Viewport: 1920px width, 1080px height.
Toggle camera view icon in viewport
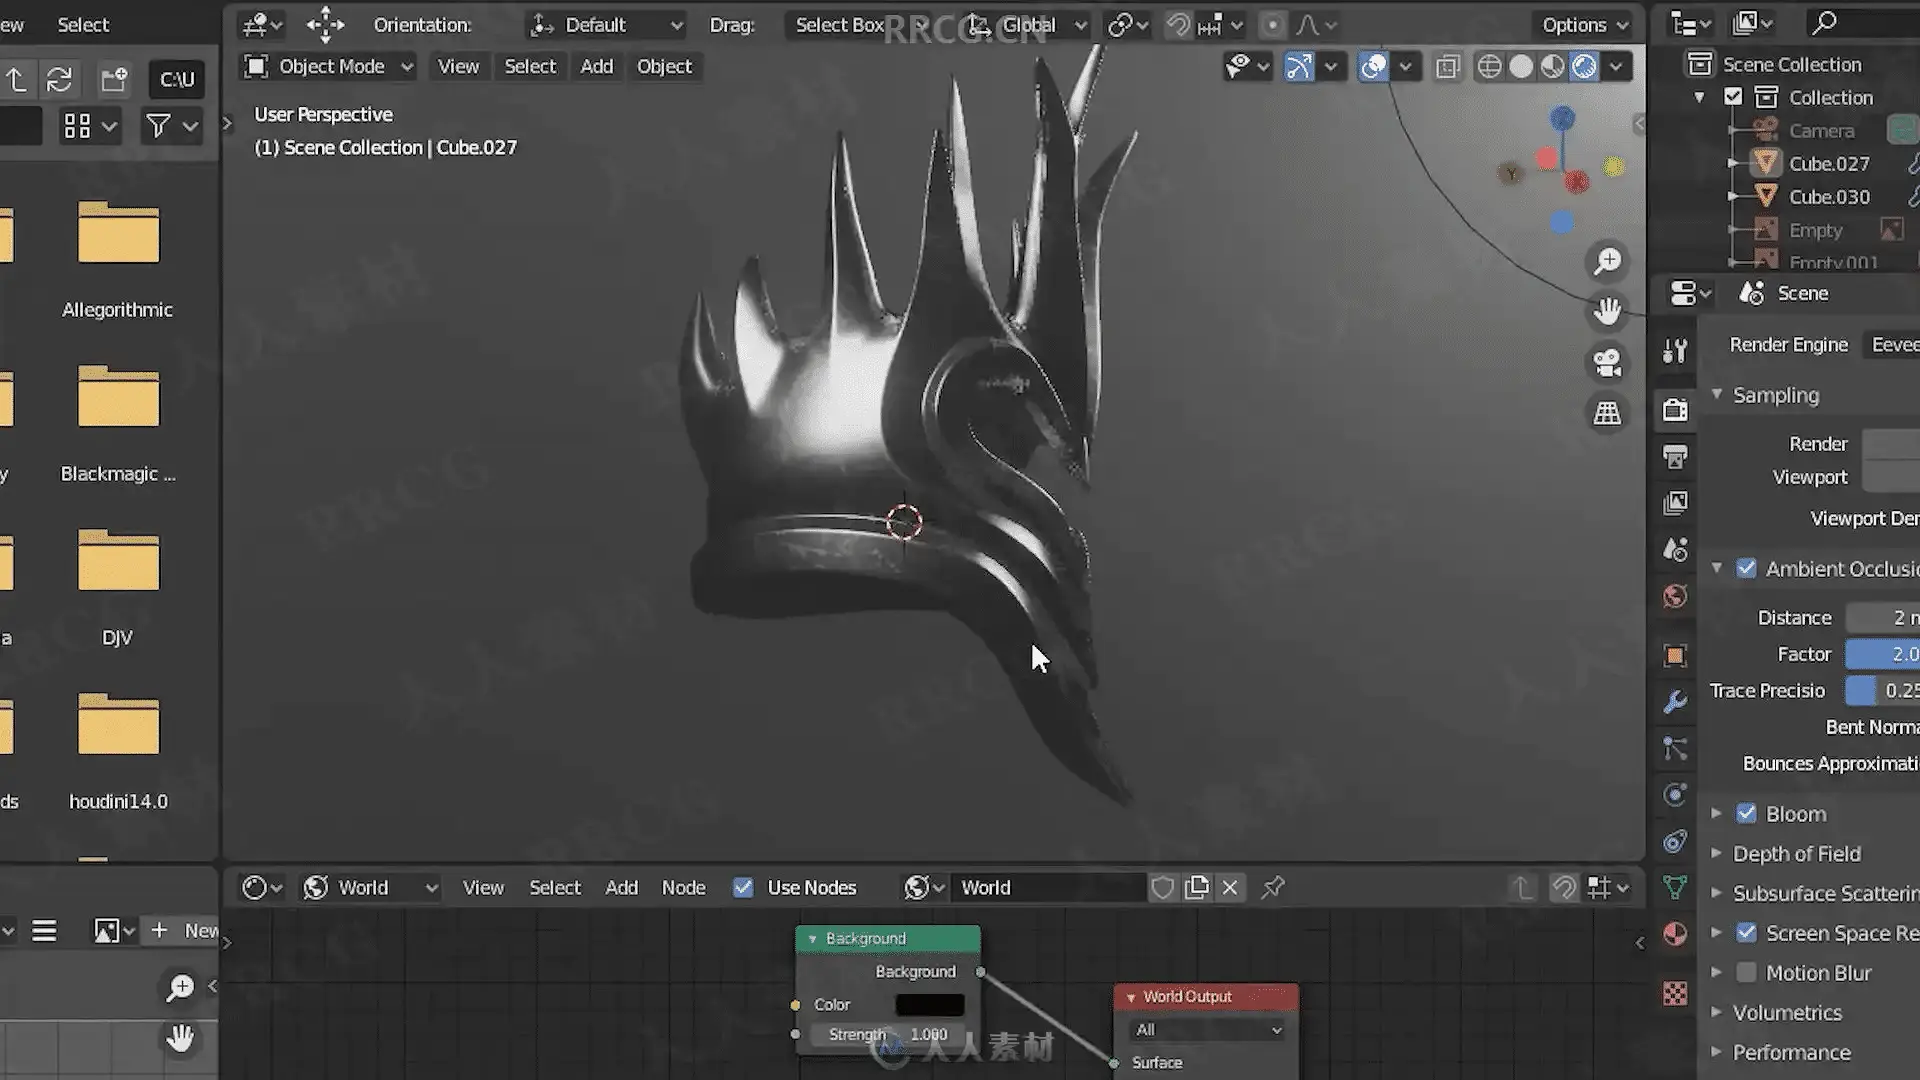tap(1607, 363)
